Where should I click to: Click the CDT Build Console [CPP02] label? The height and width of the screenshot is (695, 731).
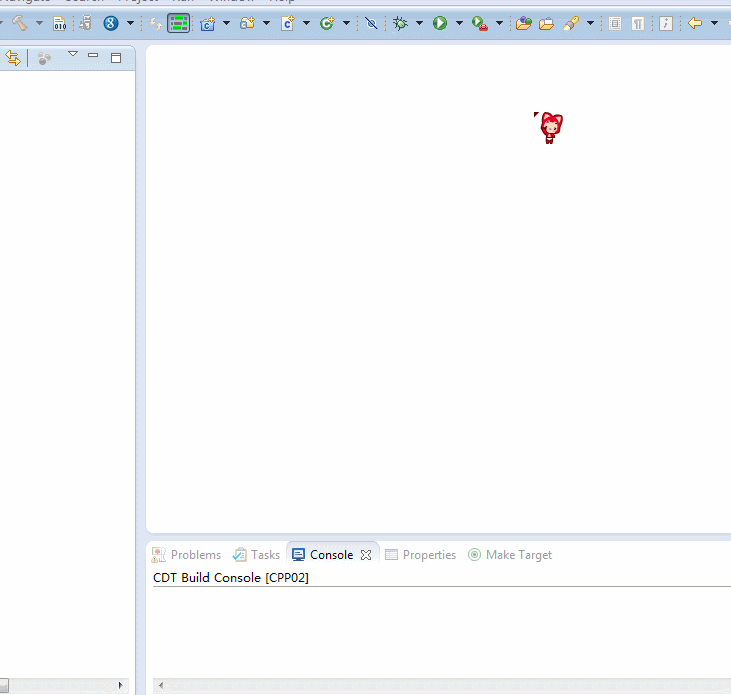(x=231, y=578)
